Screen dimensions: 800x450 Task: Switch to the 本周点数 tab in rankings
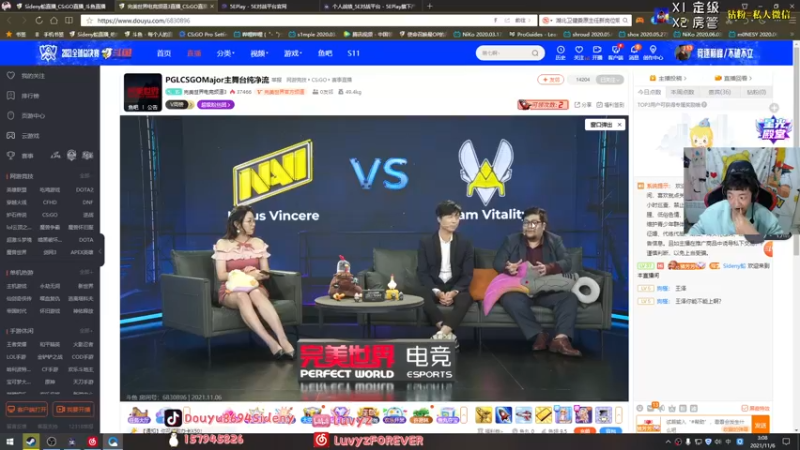(x=683, y=92)
